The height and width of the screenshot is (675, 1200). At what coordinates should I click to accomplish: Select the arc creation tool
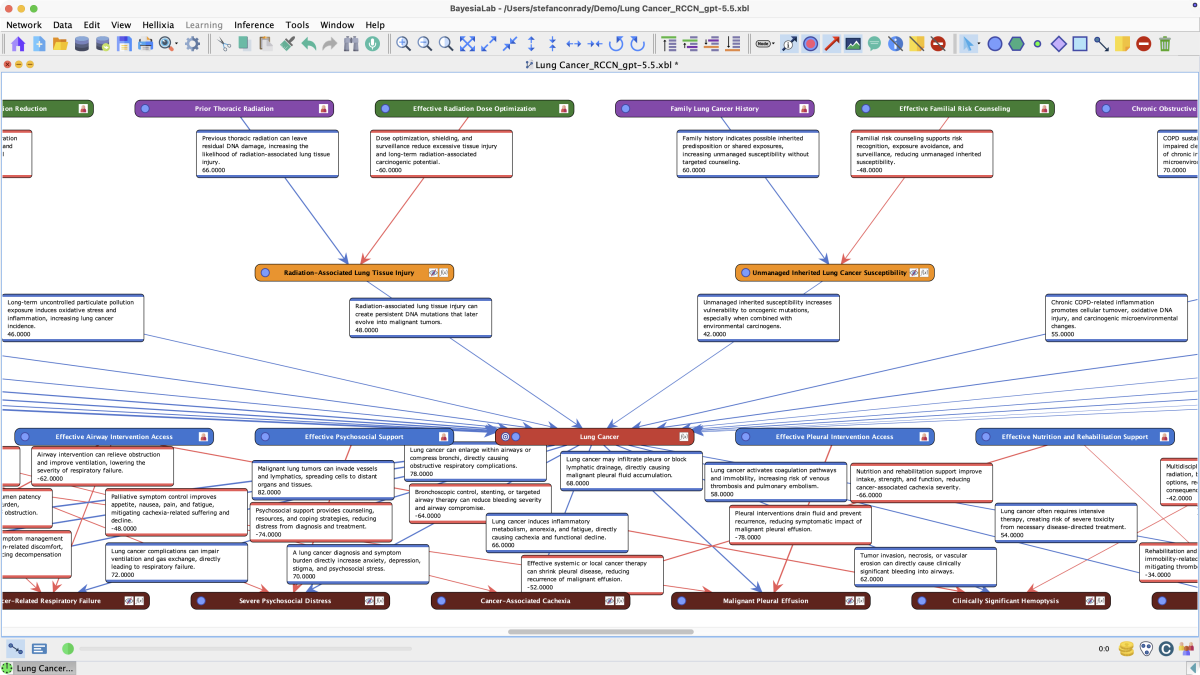click(1101, 44)
